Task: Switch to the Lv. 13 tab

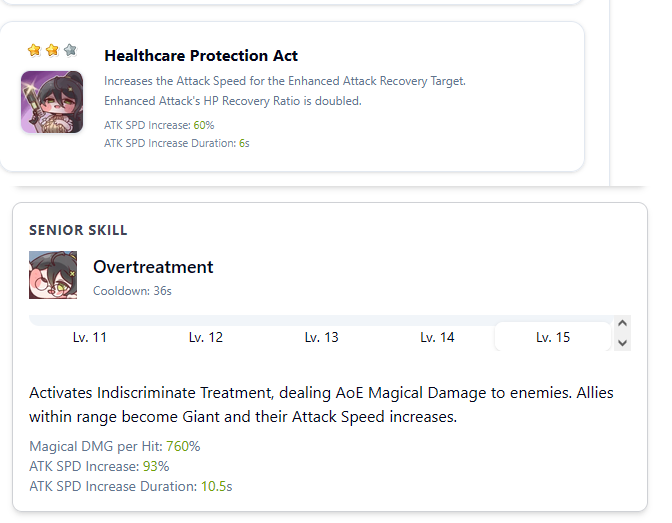Action: [x=321, y=337]
